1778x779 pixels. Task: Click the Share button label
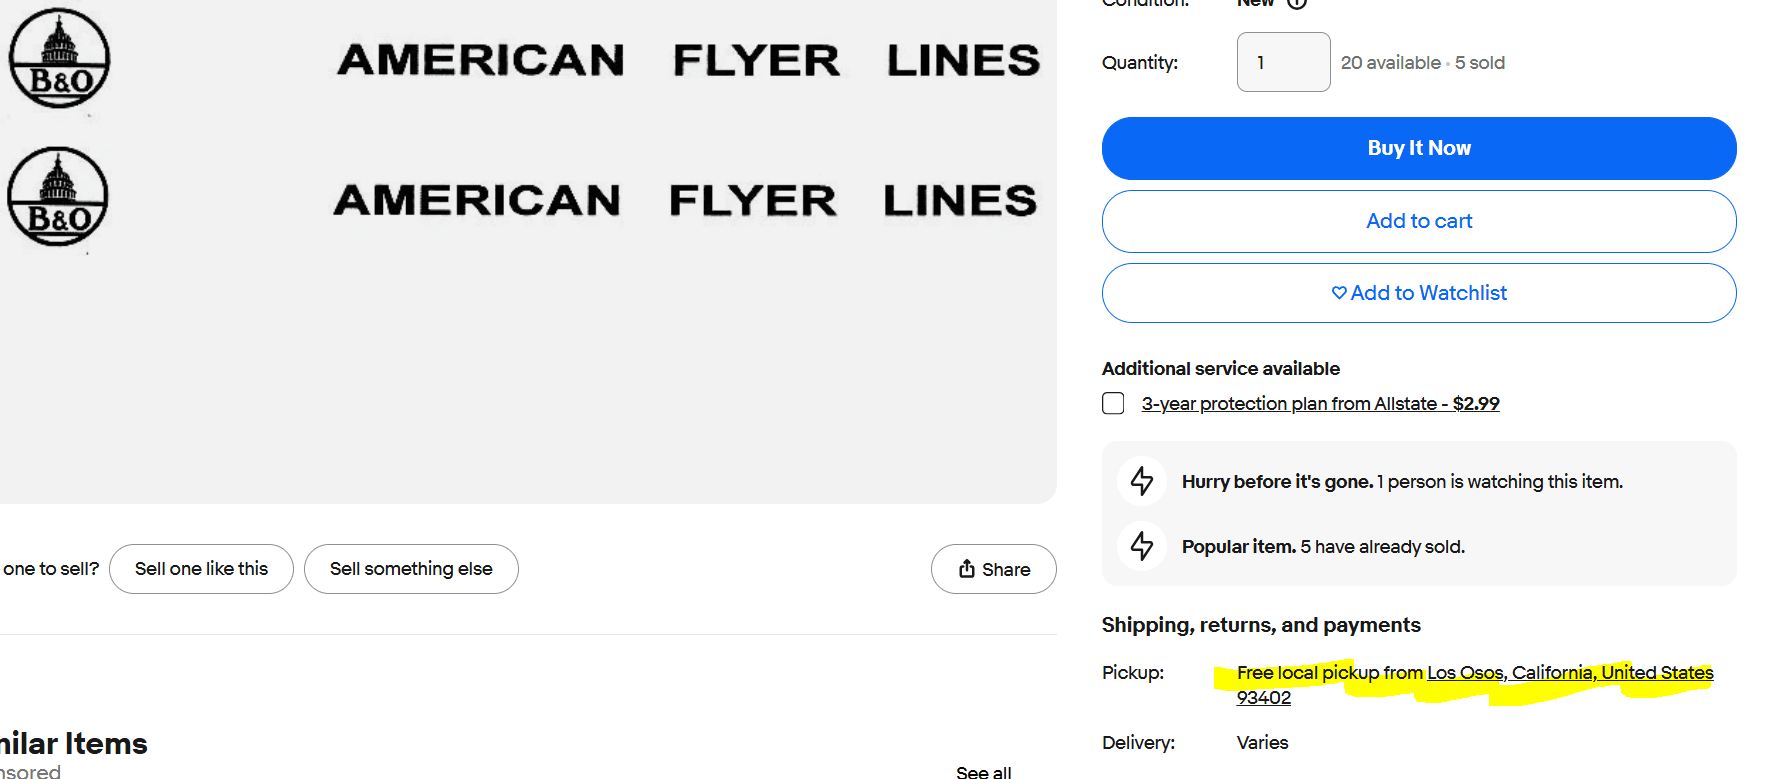click(1006, 569)
